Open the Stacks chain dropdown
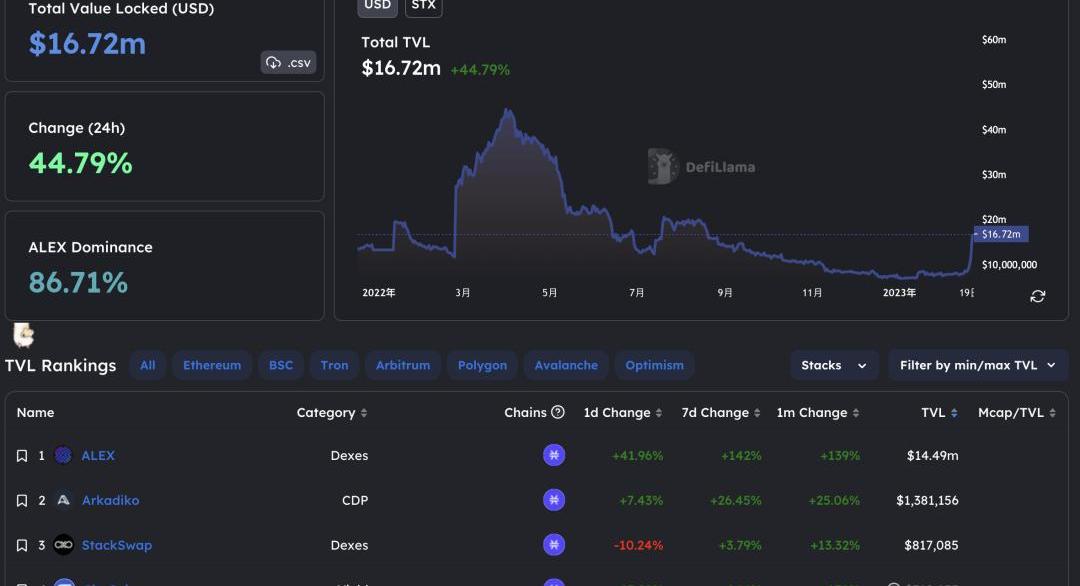The image size is (1080, 586). pos(834,365)
